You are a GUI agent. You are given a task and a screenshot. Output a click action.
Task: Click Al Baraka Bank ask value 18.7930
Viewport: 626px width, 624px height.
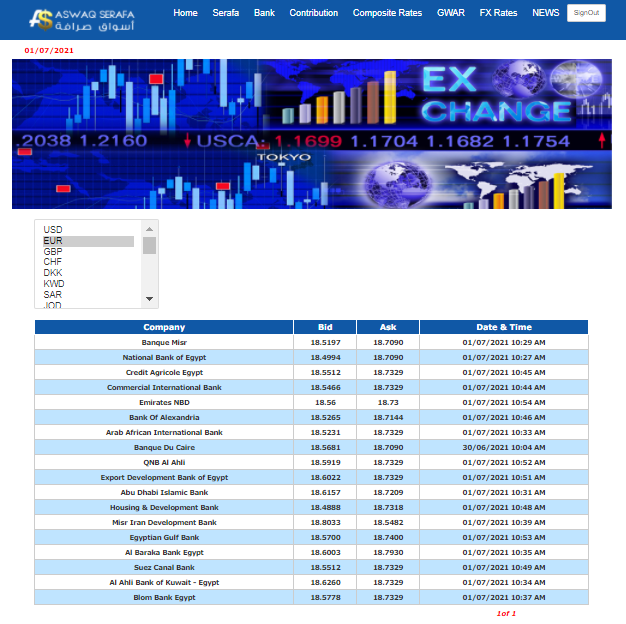tap(388, 553)
